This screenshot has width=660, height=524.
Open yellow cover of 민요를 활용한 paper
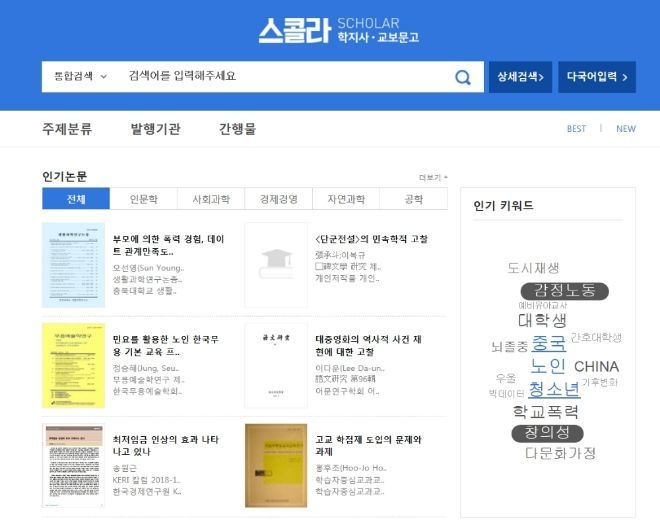tap(73, 365)
